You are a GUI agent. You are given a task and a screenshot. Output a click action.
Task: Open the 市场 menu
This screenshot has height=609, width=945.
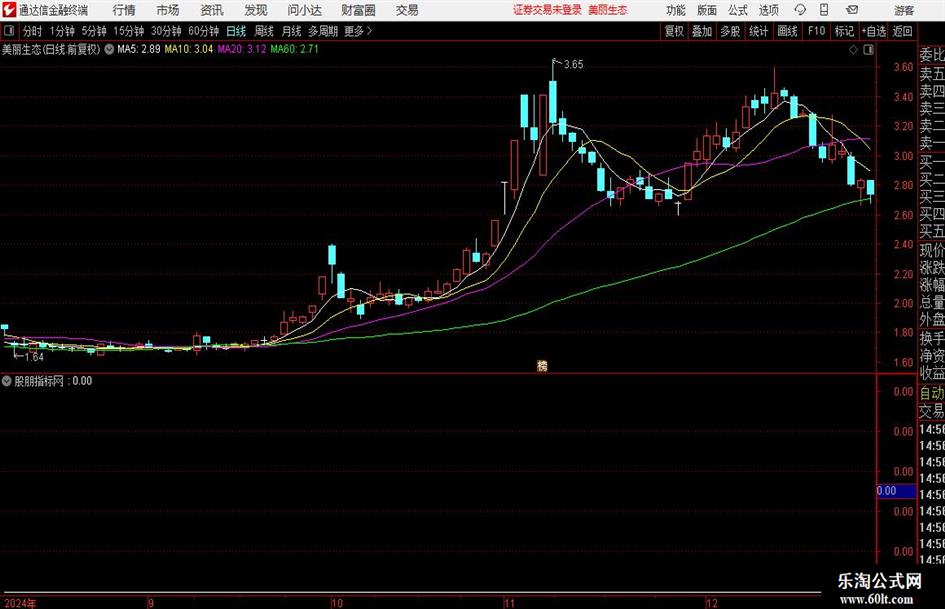(x=168, y=10)
